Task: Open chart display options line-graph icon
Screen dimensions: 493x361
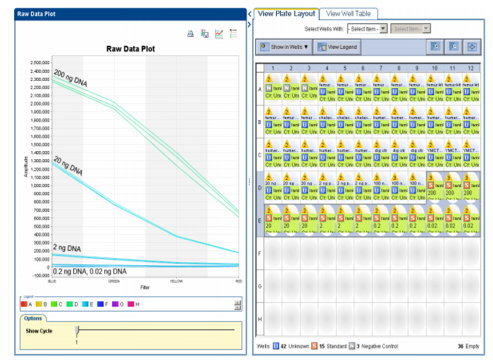Action: click(x=219, y=34)
